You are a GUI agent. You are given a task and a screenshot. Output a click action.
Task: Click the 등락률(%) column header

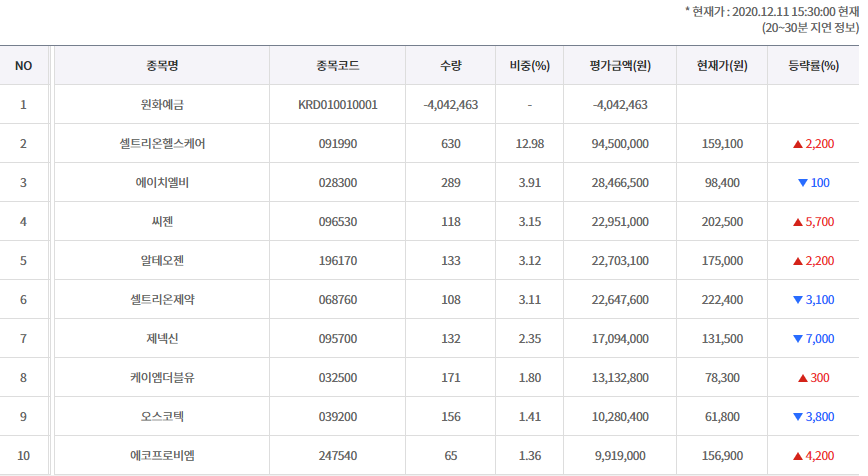(814, 66)
